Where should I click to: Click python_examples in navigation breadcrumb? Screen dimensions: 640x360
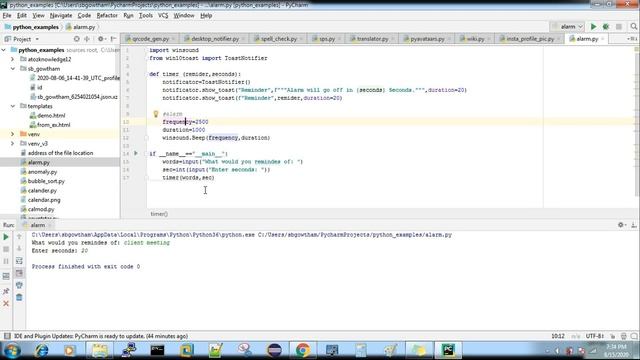[36, 27]
